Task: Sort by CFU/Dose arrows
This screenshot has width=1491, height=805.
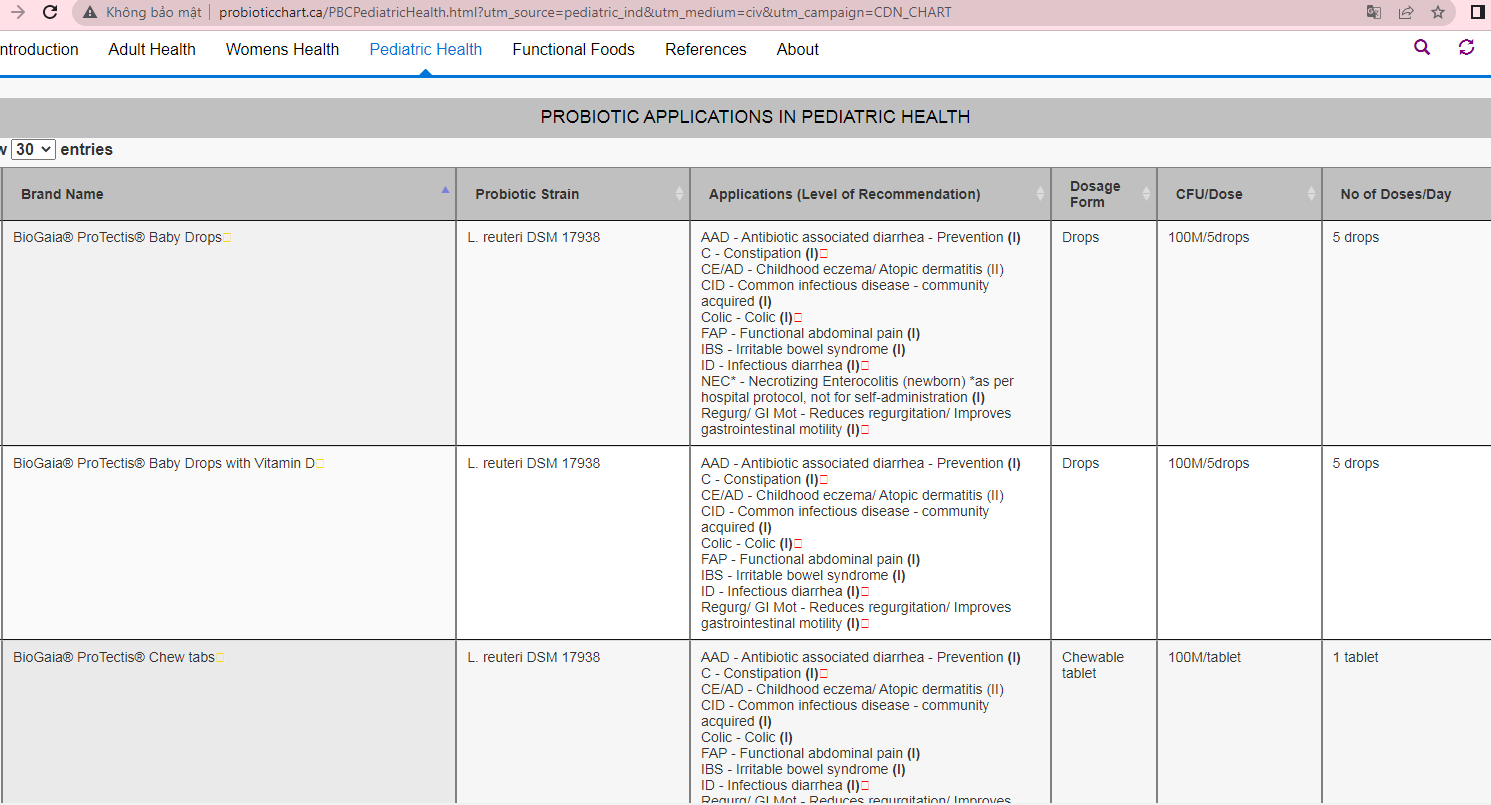Action: point(1312,194)
